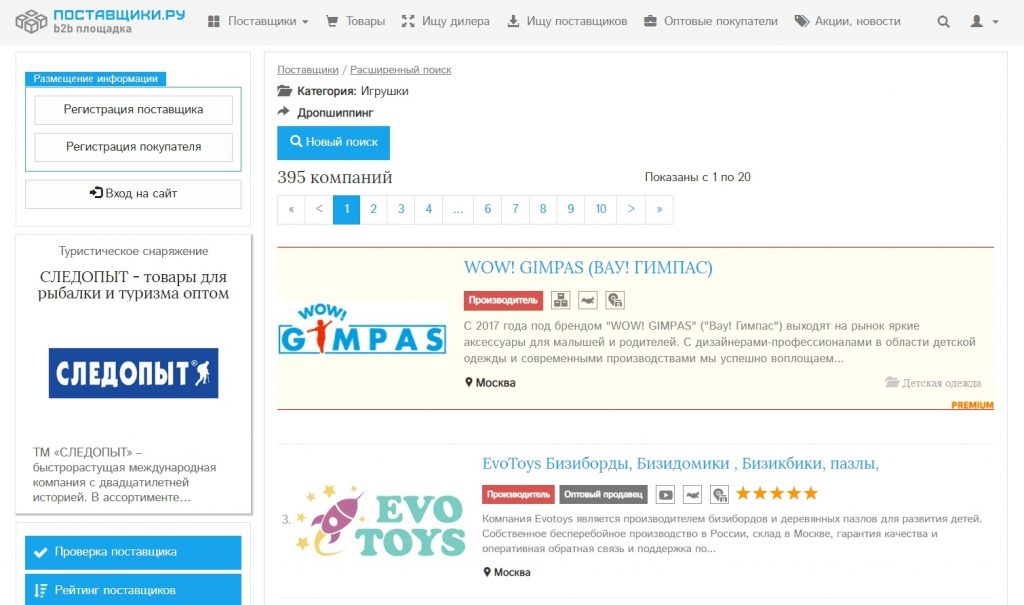Select pagination page 9
The width and height of the screenshot is (1024, 605).
(x=571, y=210)
